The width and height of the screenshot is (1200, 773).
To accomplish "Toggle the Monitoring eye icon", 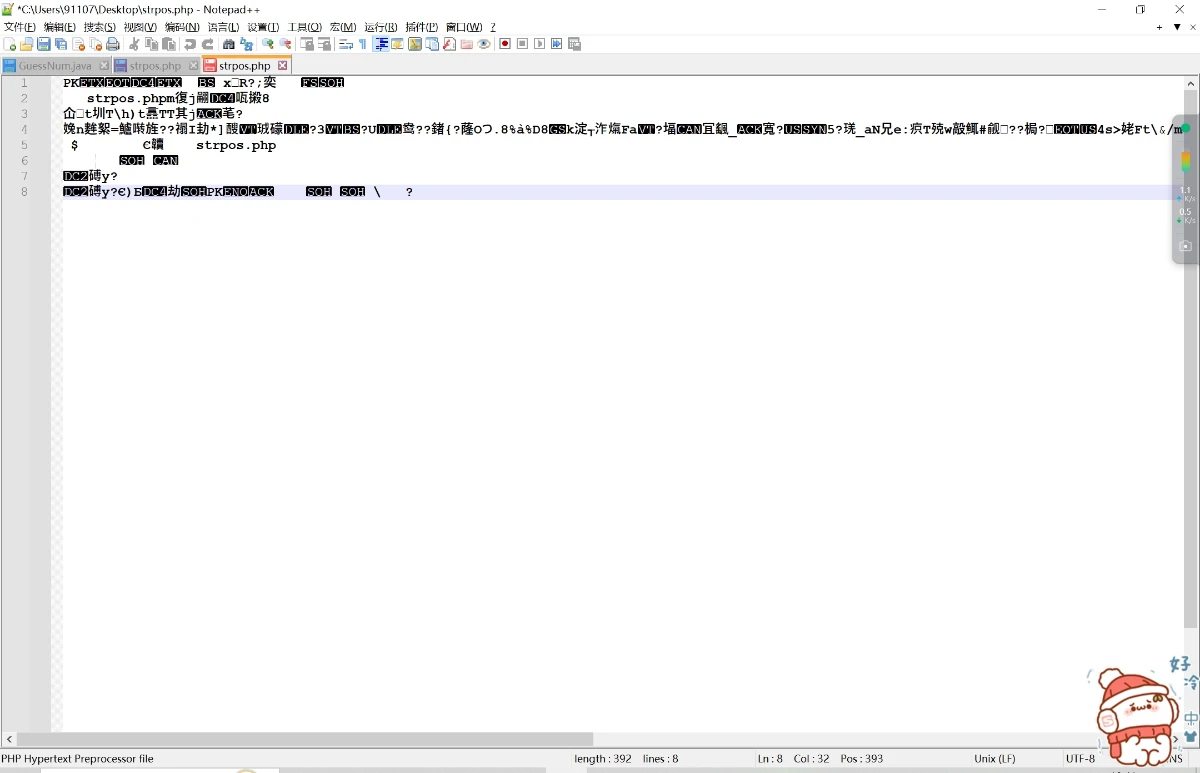I will [x=484, y=44].
